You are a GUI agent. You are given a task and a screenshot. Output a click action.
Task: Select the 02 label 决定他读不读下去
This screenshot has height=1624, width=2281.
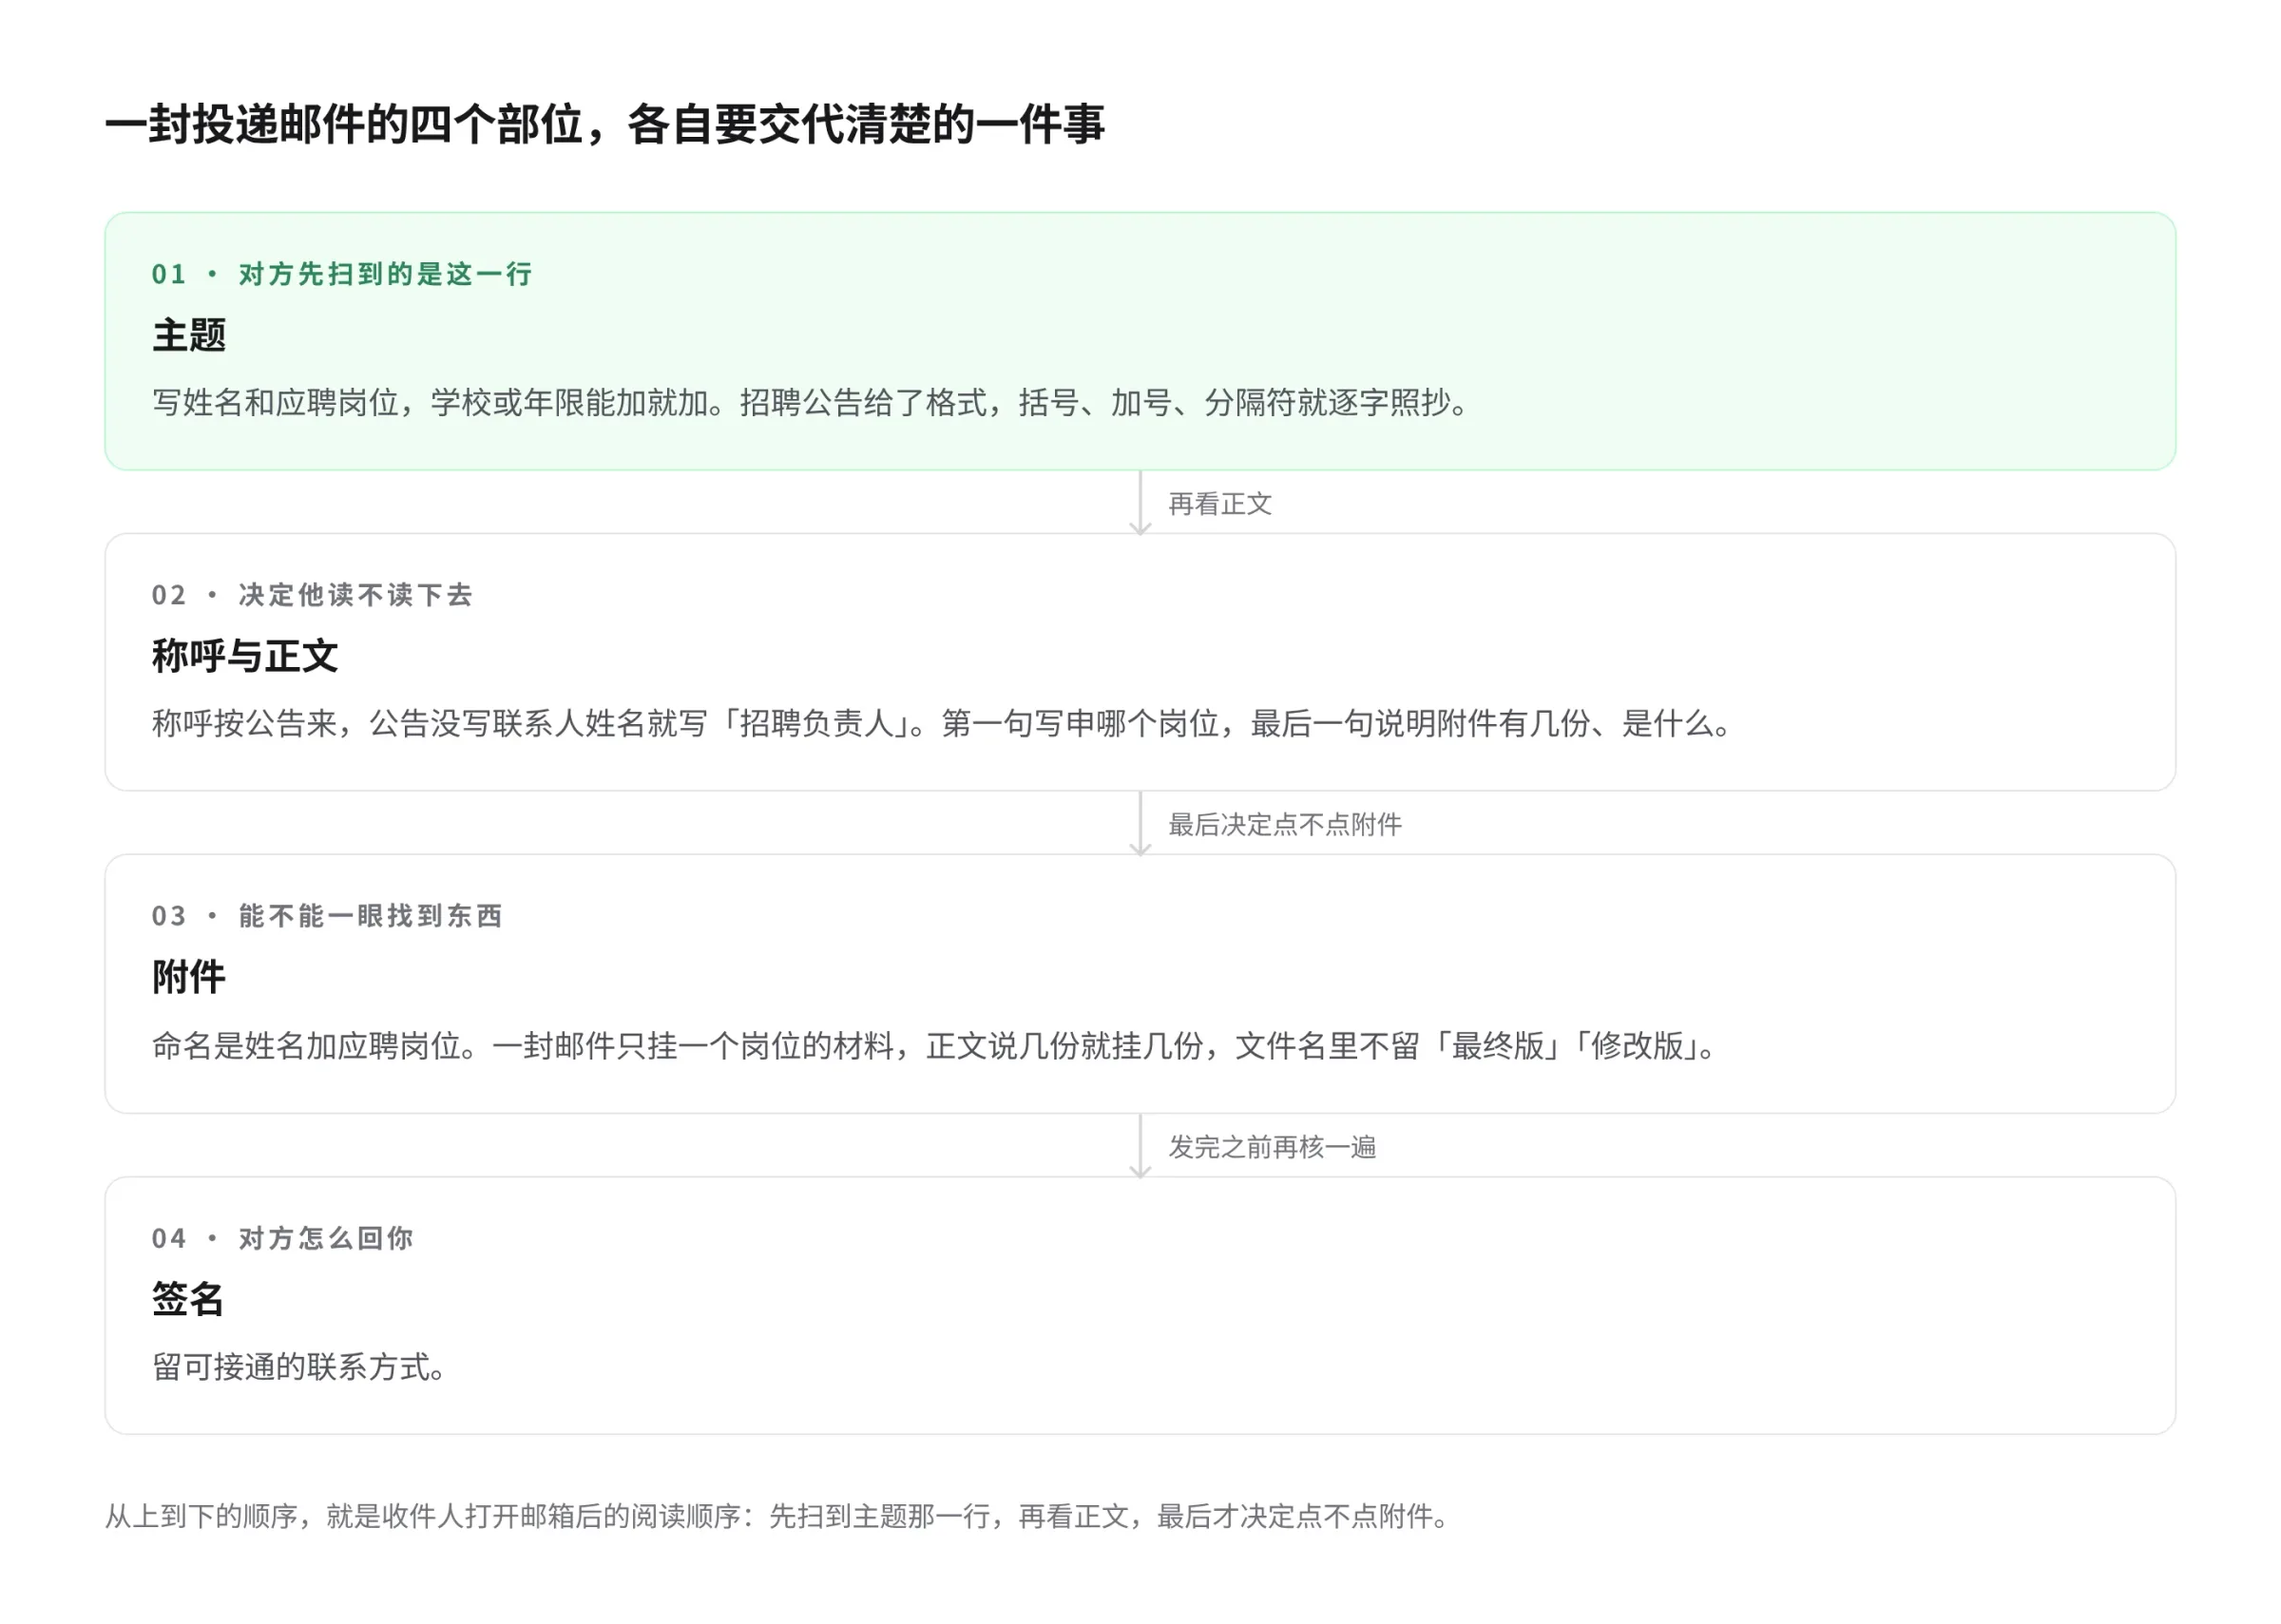(312, 595)
